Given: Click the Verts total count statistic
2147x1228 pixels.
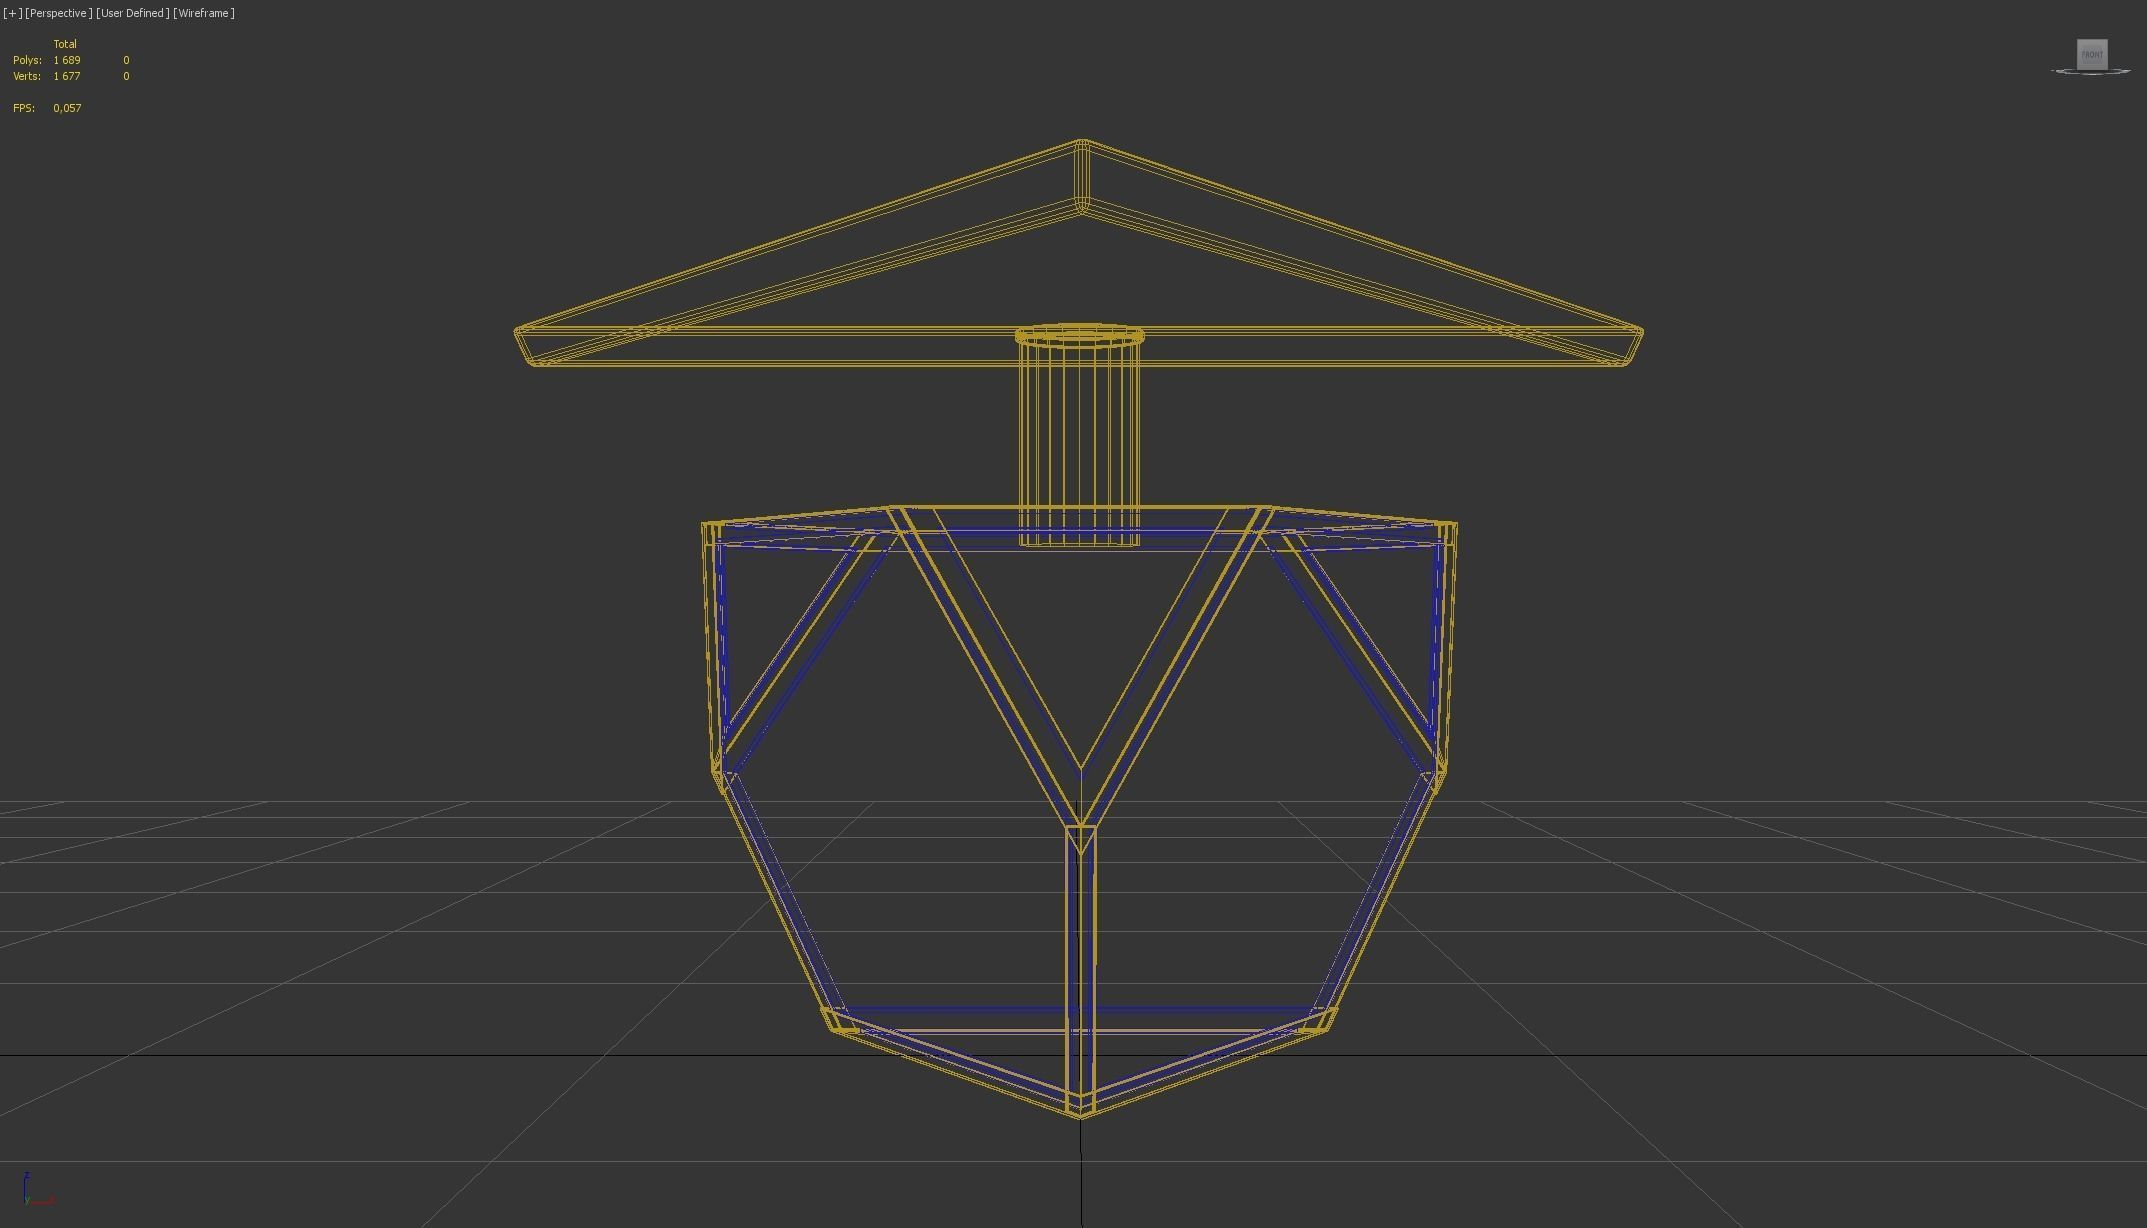Looking at the screenshot, I should (x=67, y=76).
